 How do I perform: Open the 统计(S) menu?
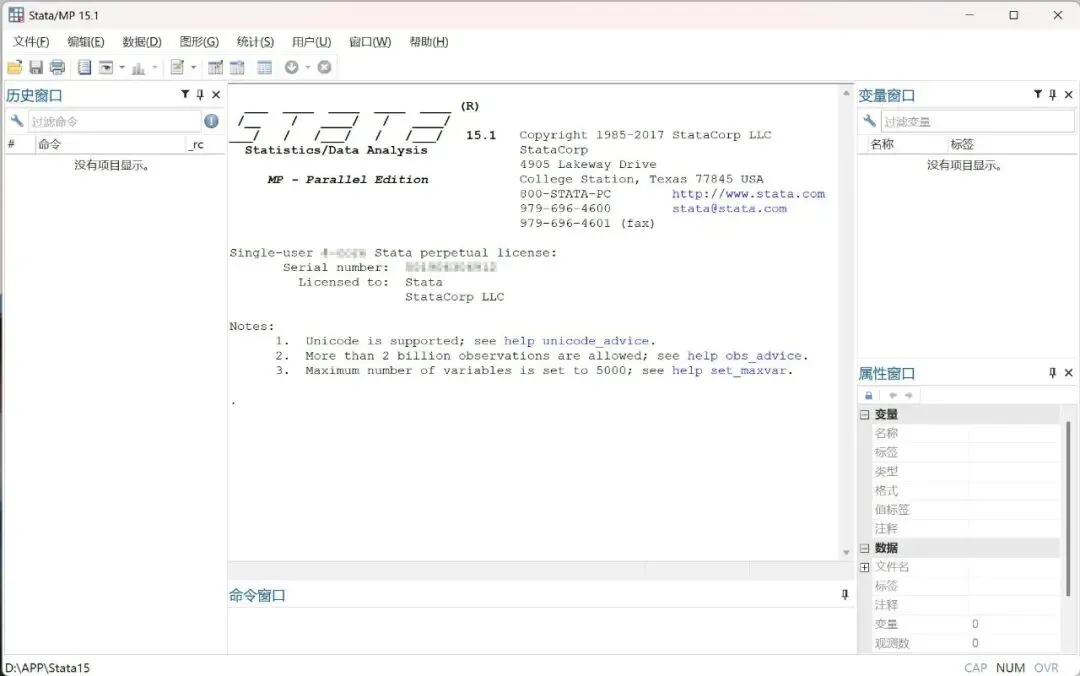point(255,42)
